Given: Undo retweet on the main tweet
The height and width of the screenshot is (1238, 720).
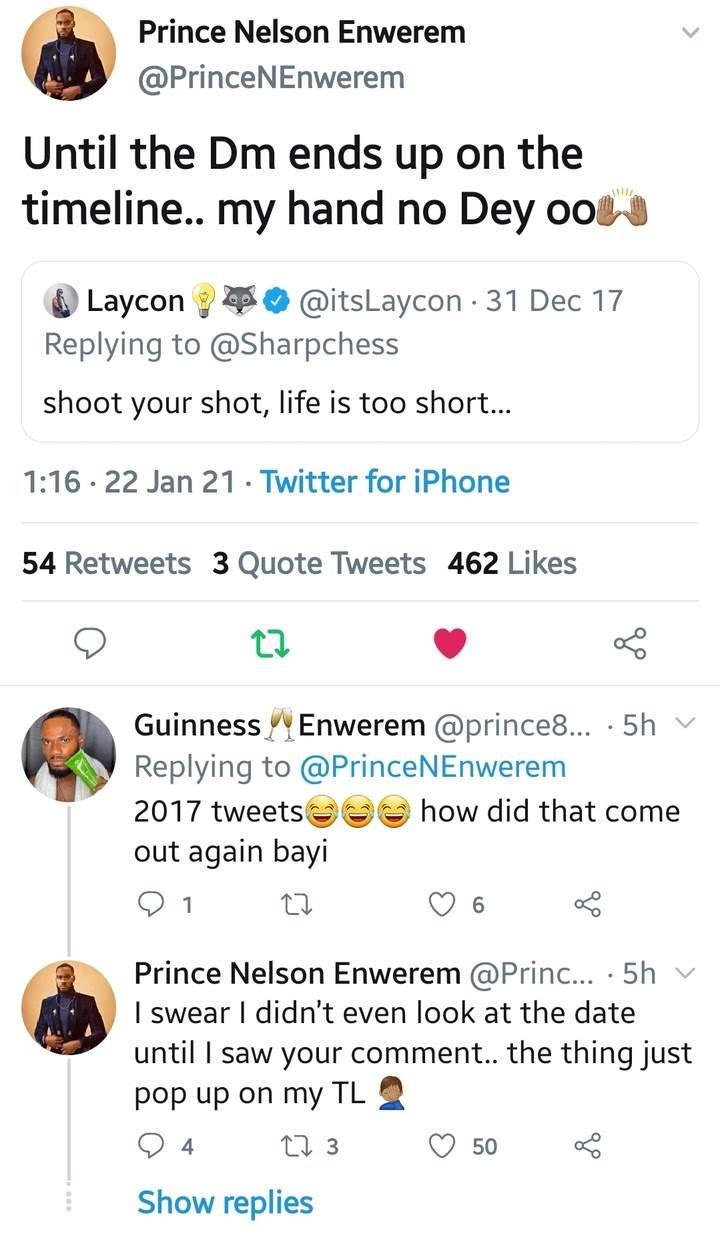Looking at the screenshot, I should click(272, 643).
